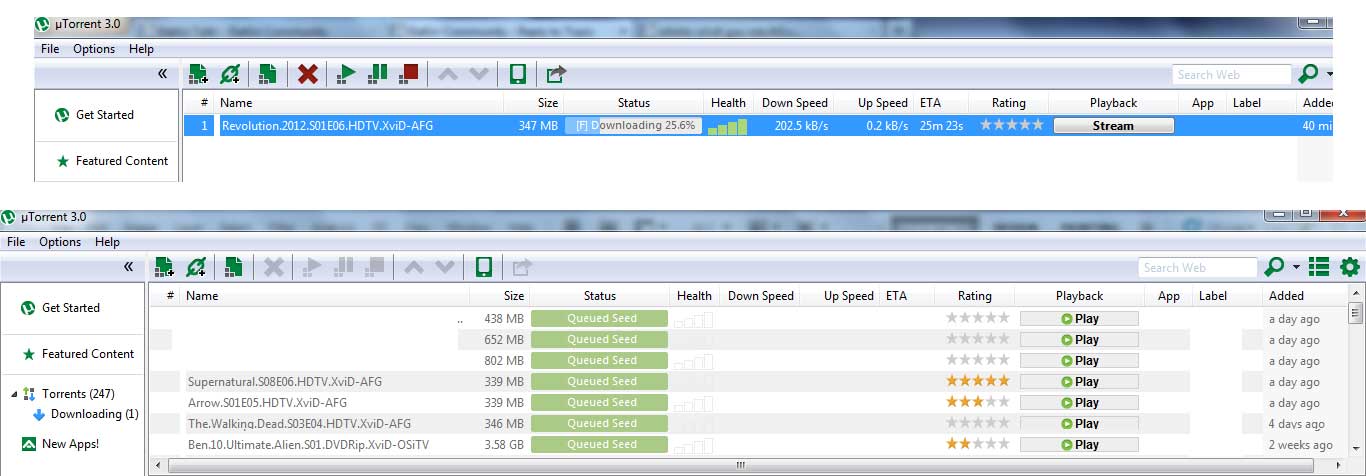Open the Options menu in upper window
The width and height of the screenshot is (1366, 476).
[94, 49]
